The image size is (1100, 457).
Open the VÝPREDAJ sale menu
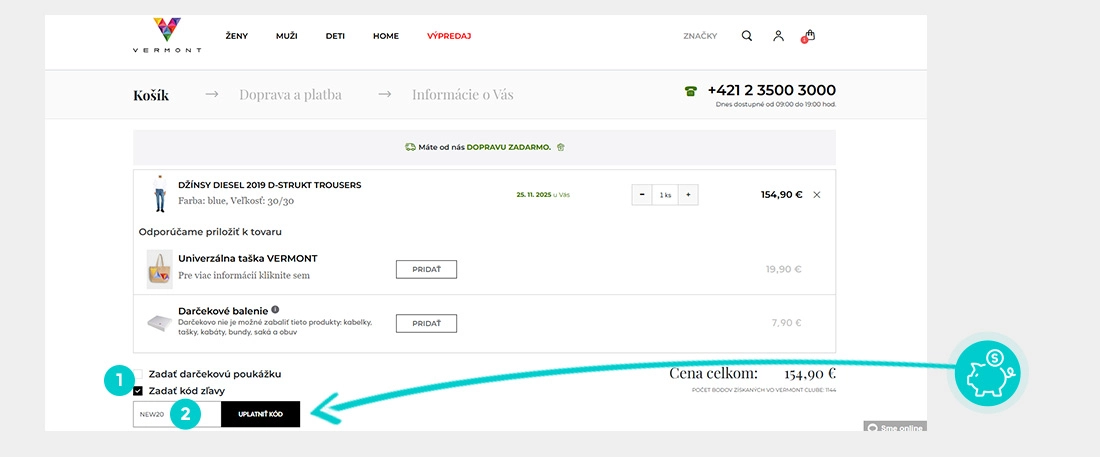click(449, 37)
